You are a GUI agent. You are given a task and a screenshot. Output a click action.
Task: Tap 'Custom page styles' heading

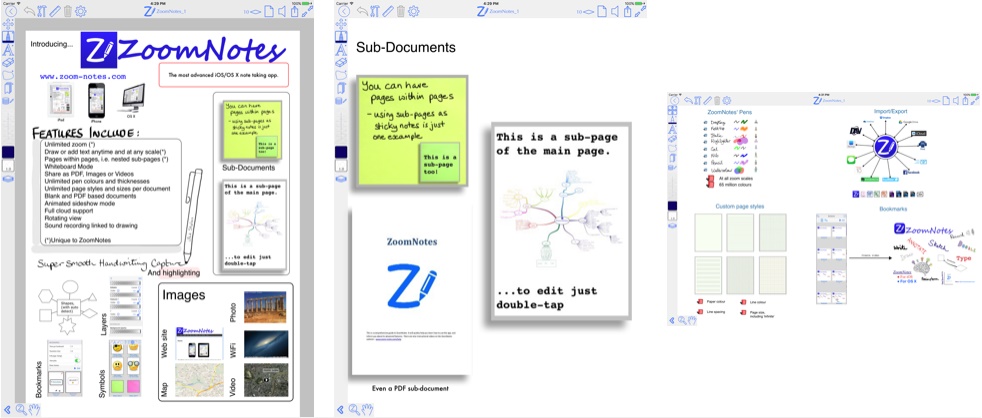740,206
